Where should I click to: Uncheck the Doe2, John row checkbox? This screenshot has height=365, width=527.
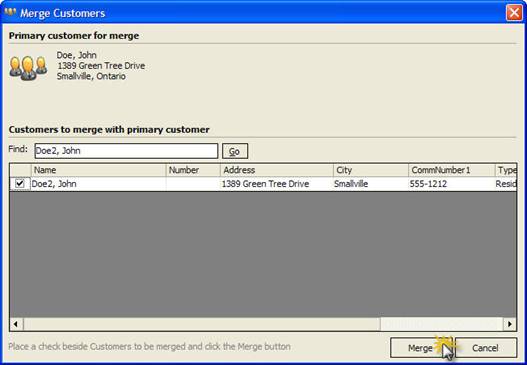(x=20, y=184)
